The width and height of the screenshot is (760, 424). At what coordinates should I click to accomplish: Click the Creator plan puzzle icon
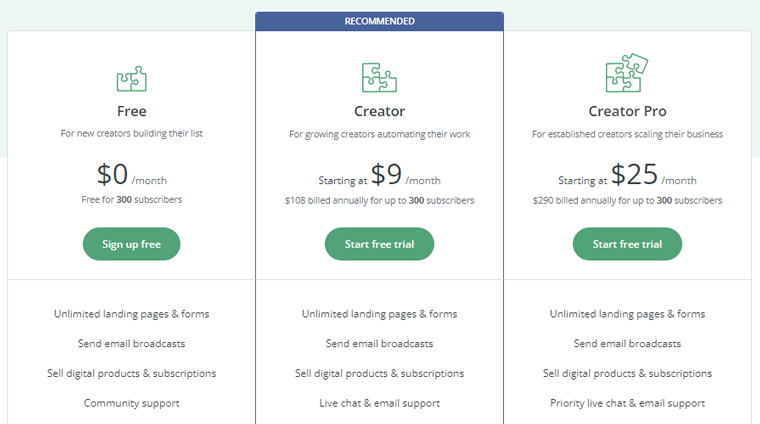coord(379,77)
